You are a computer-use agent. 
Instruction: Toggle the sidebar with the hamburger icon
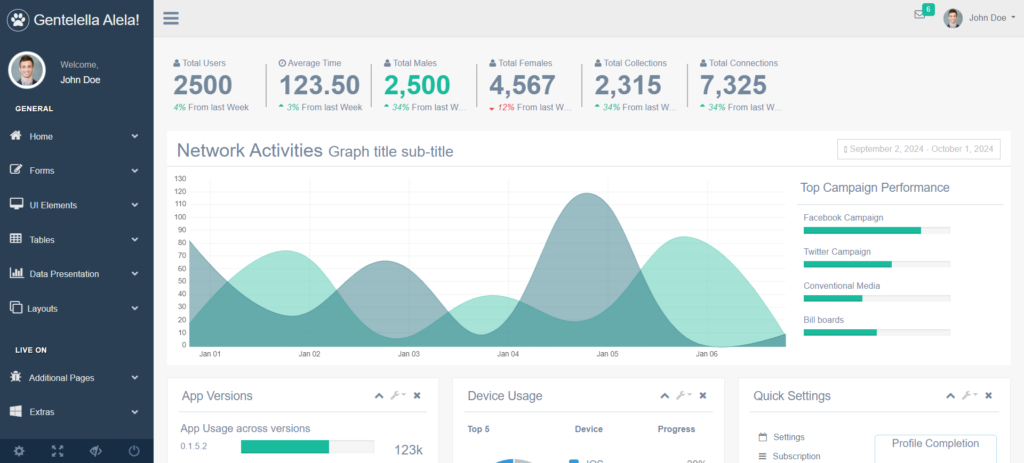pyautogui.click(x=171, y=18)
